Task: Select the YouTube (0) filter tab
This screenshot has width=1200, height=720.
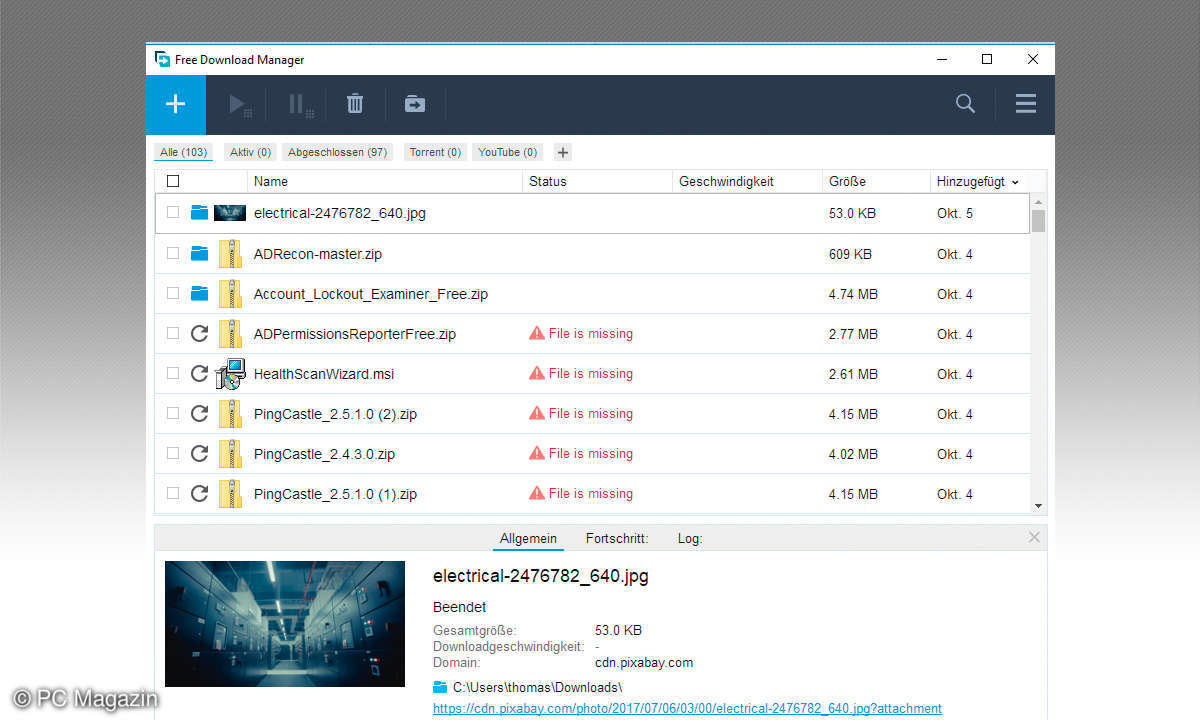Action: tap(507, 152)
